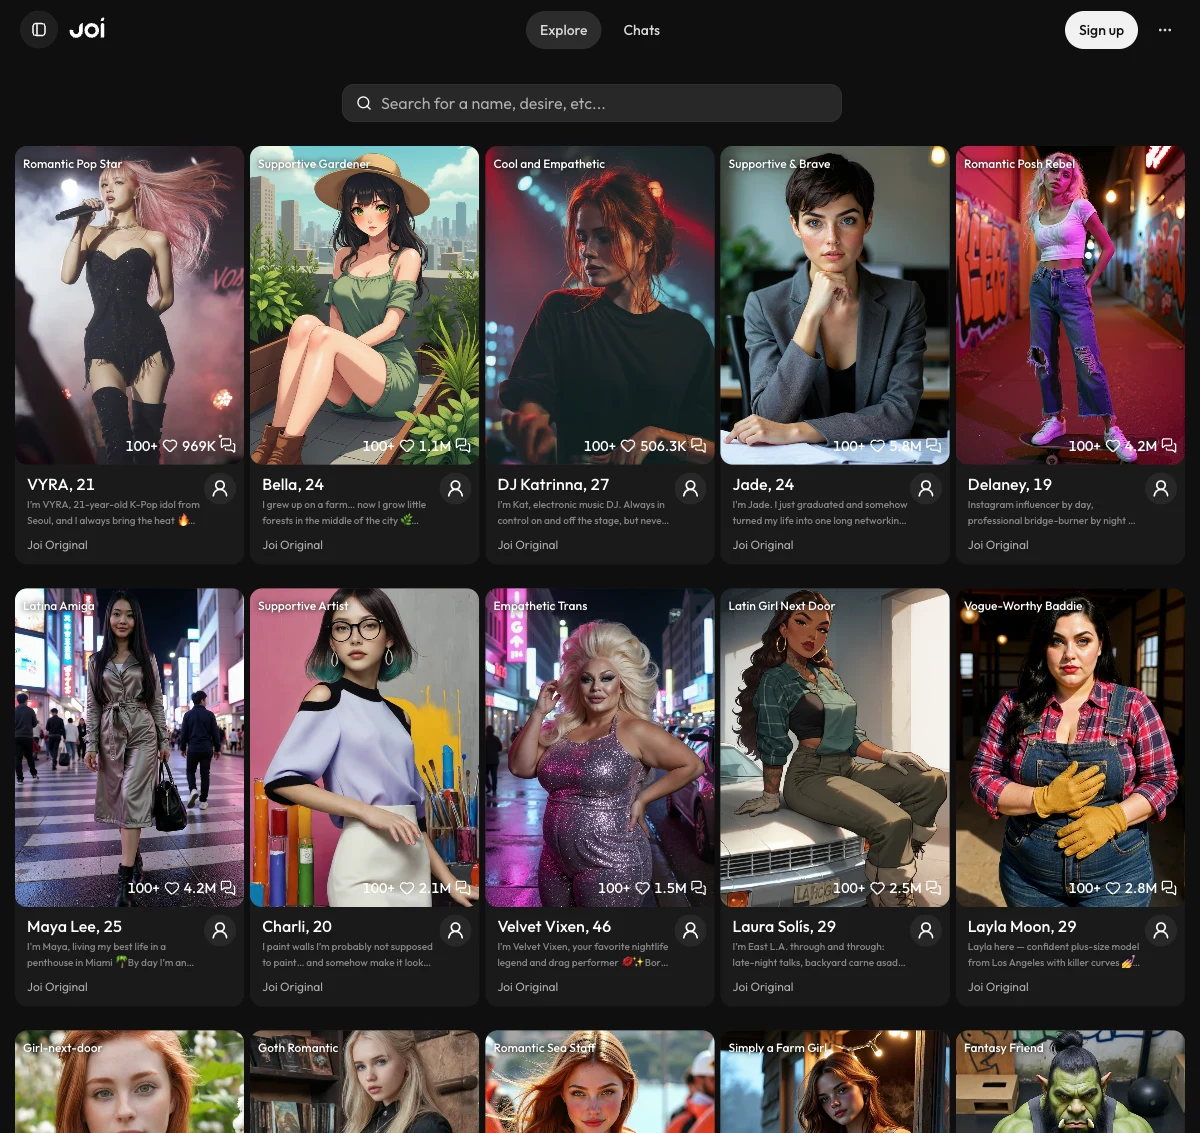Switch to the Explore tab
The image size is (1200, 1133).
(x=563, y=30)
